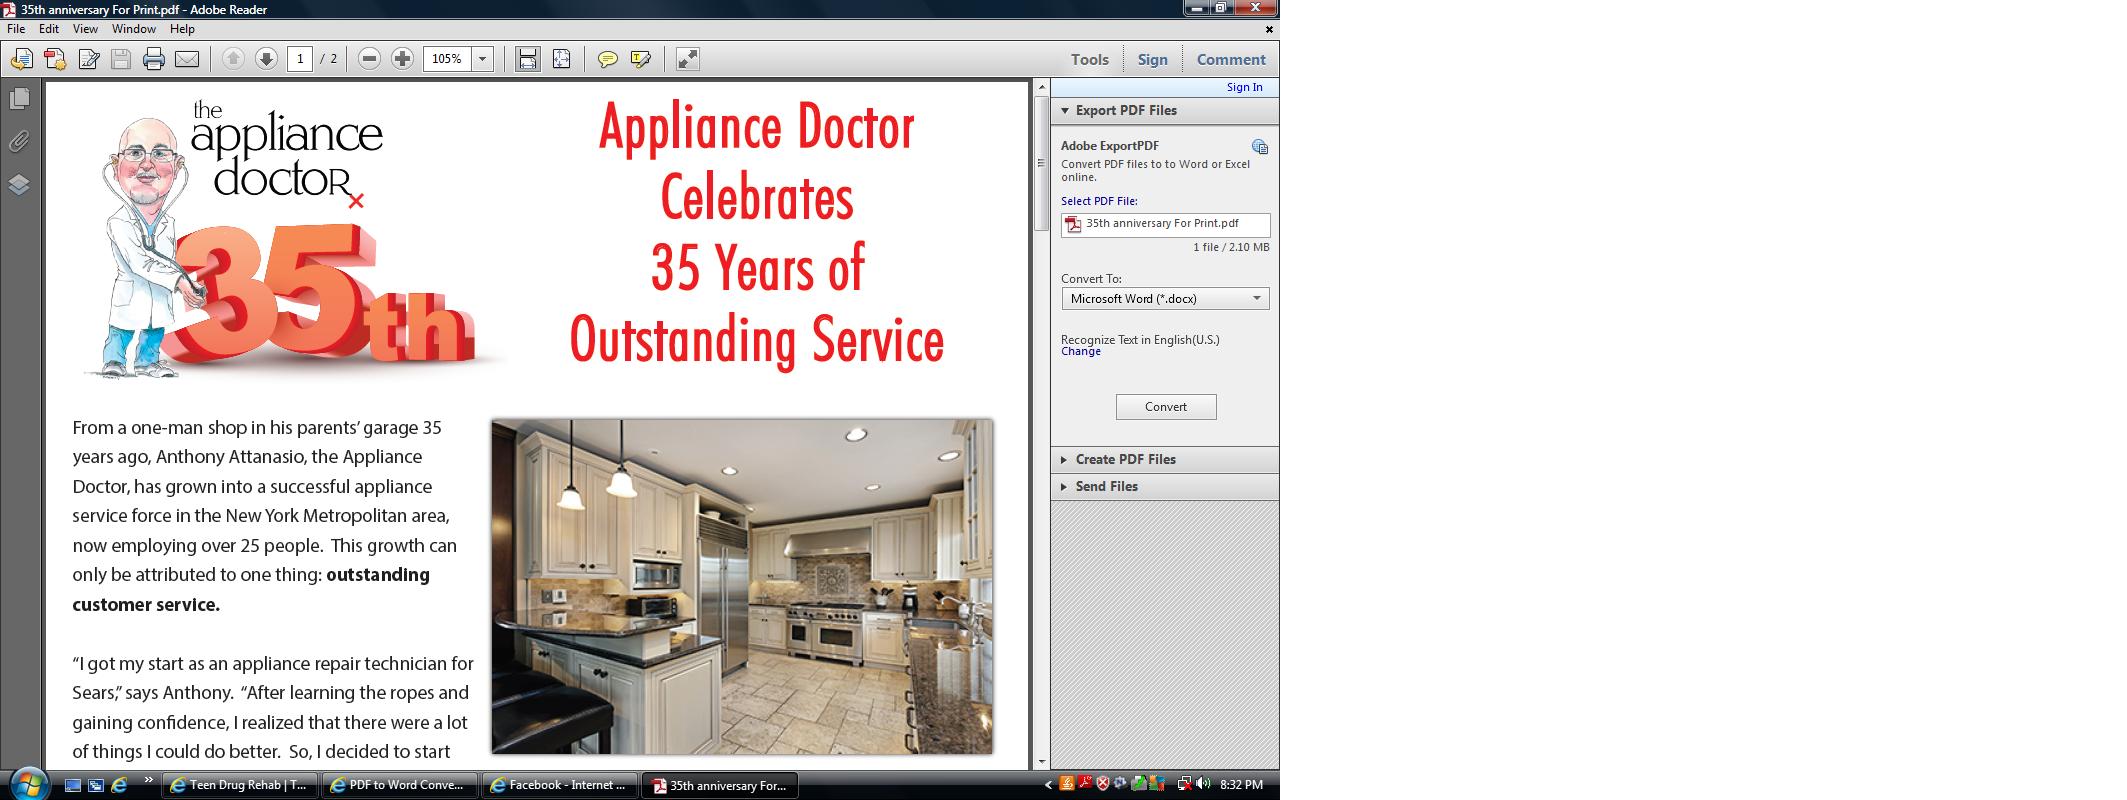Click Switch Between Windows quick launch icon
The height and width of the screenshot is (800, 2127).
(96, 786)
